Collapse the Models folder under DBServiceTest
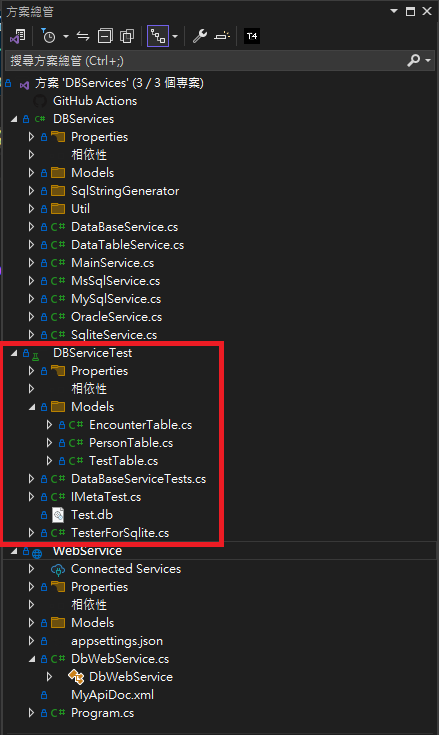Image resolution: width=445 pixels, height=738 pixels. pos(32,407)
